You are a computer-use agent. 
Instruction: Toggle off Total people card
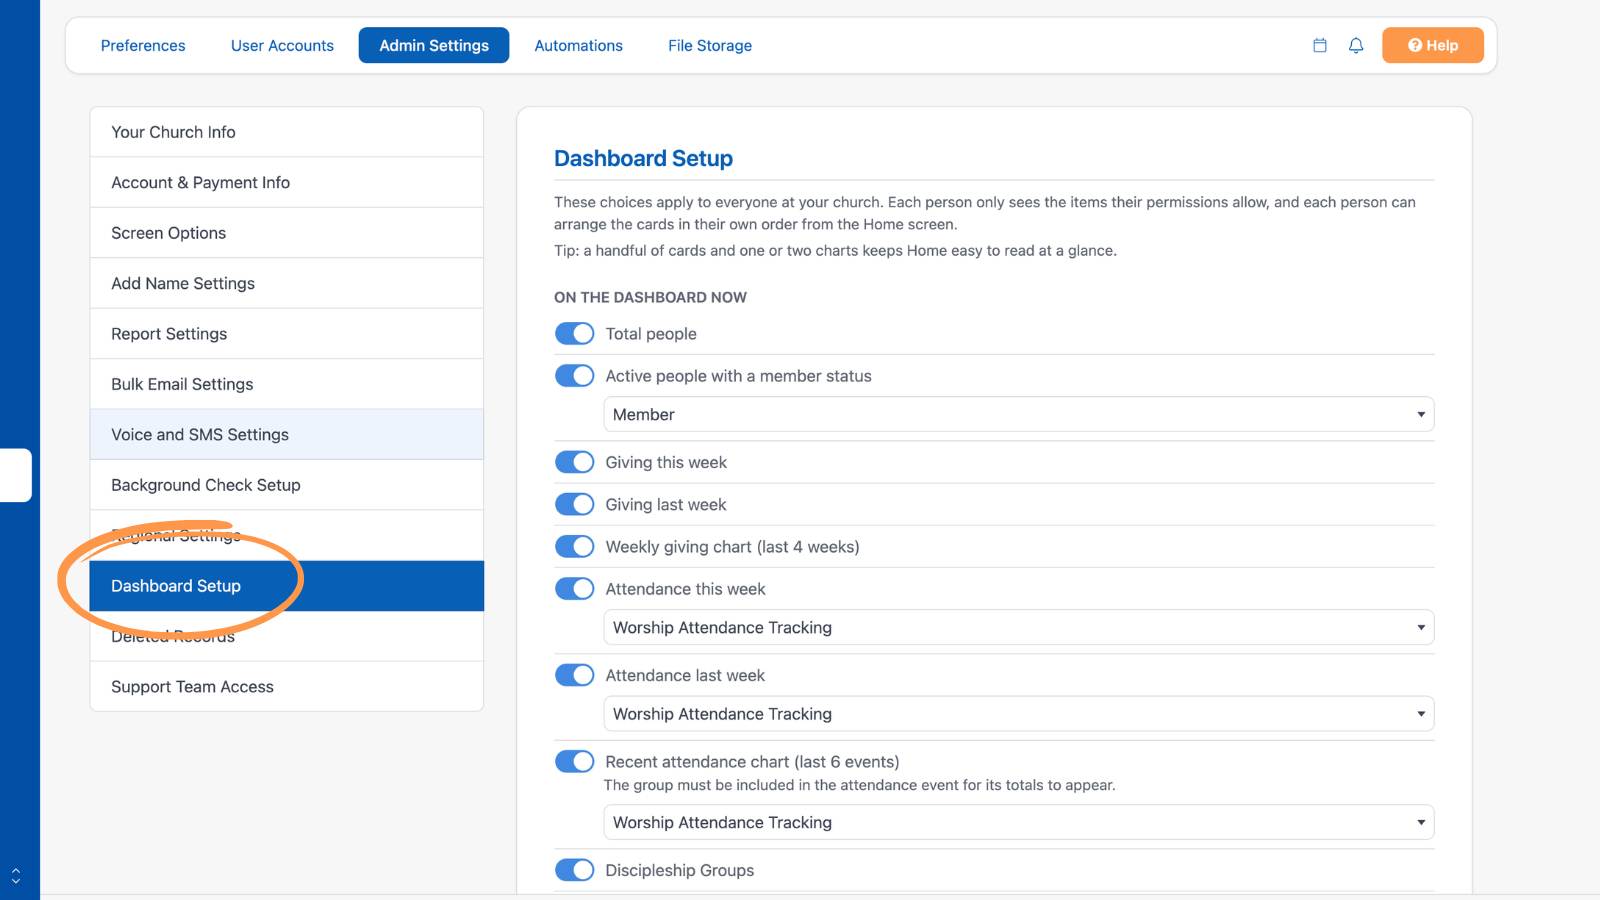click(575, 333)
